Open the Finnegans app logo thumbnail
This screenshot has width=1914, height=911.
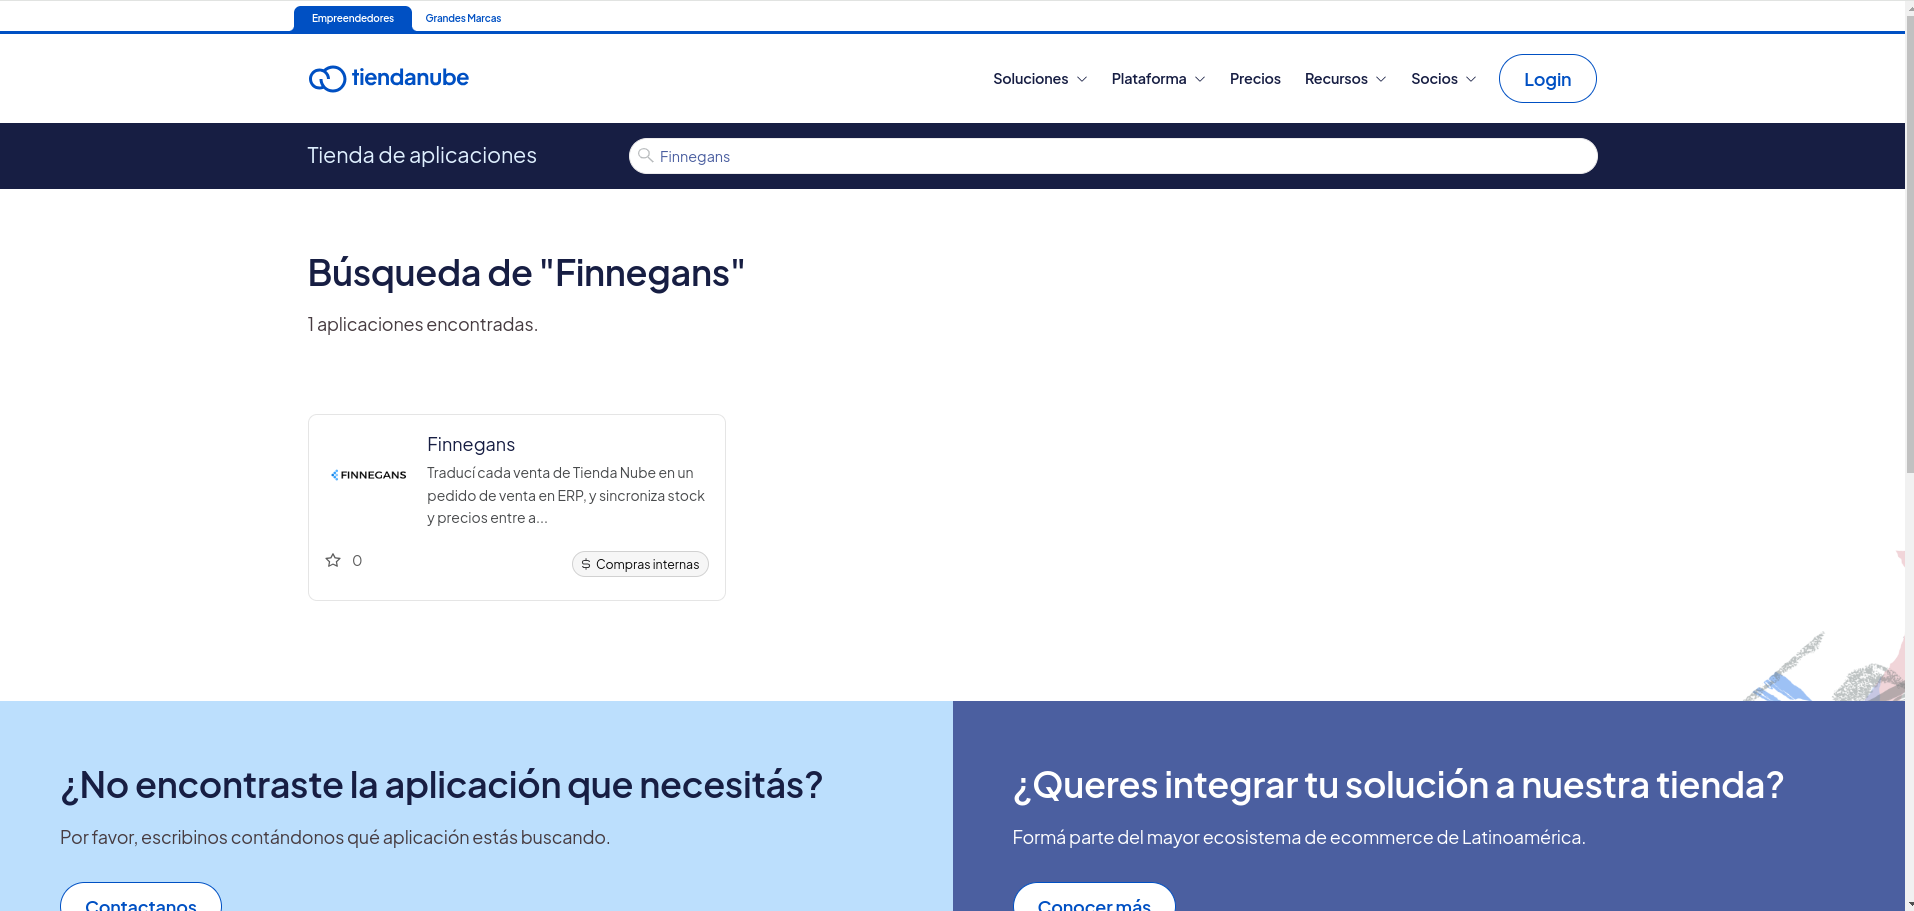click(369, 475)
